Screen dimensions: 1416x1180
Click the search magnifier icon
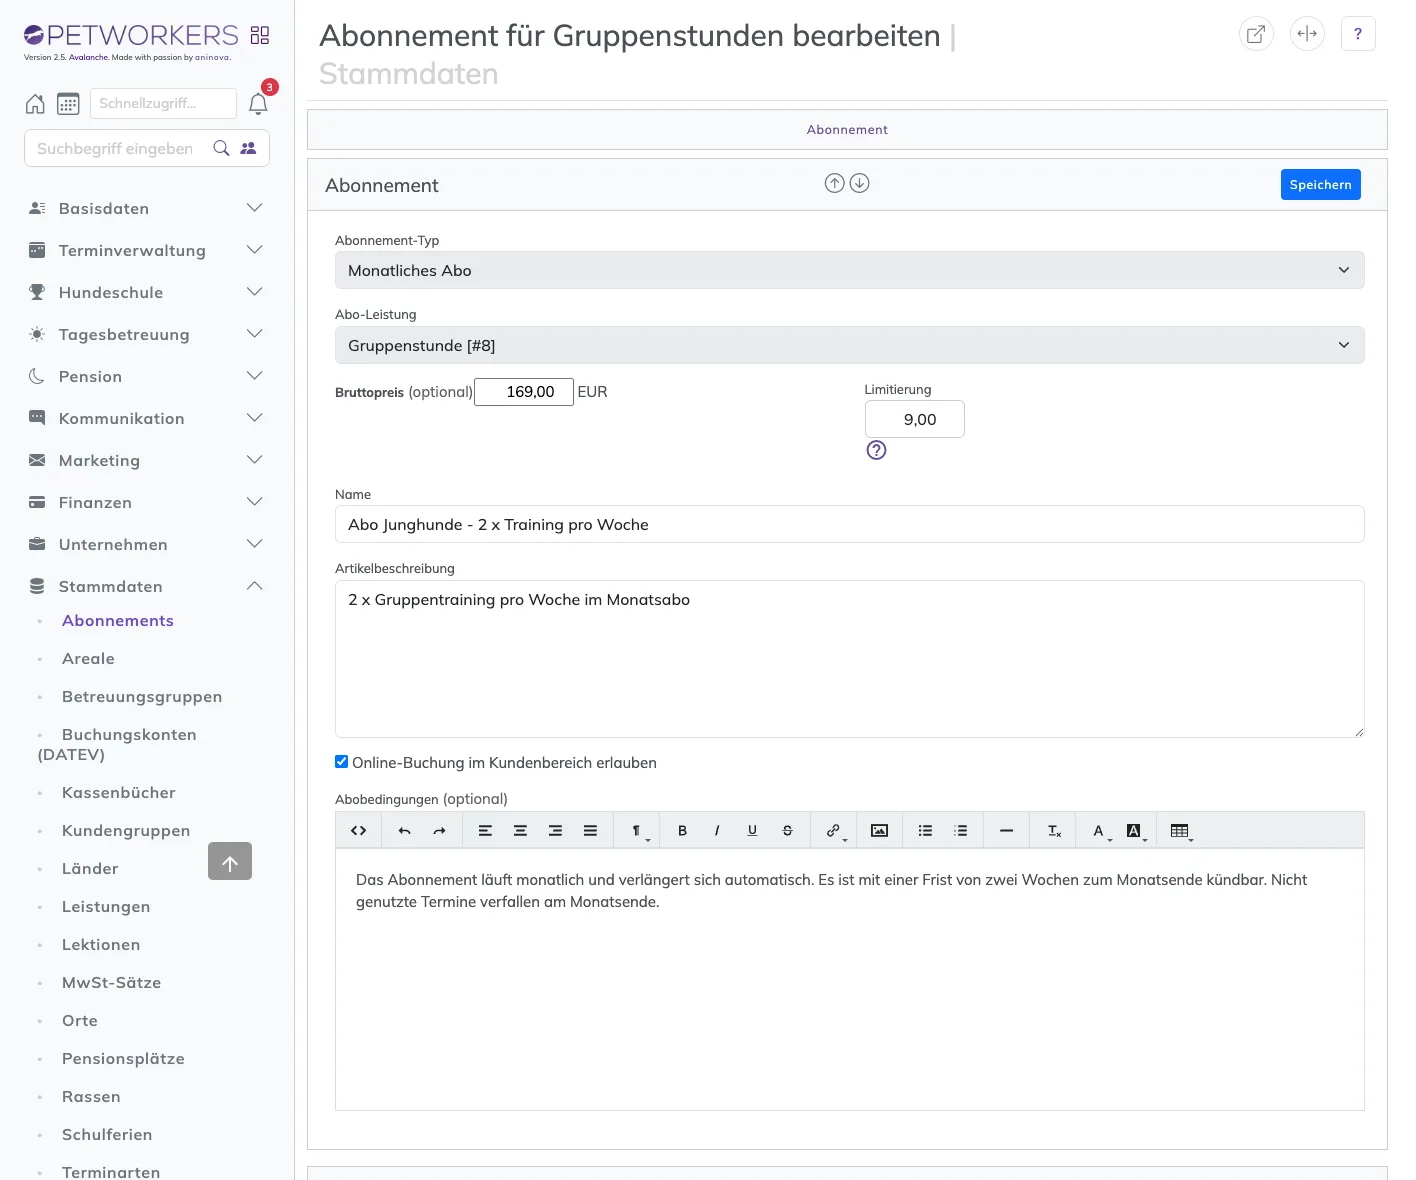tap(222, 148)
